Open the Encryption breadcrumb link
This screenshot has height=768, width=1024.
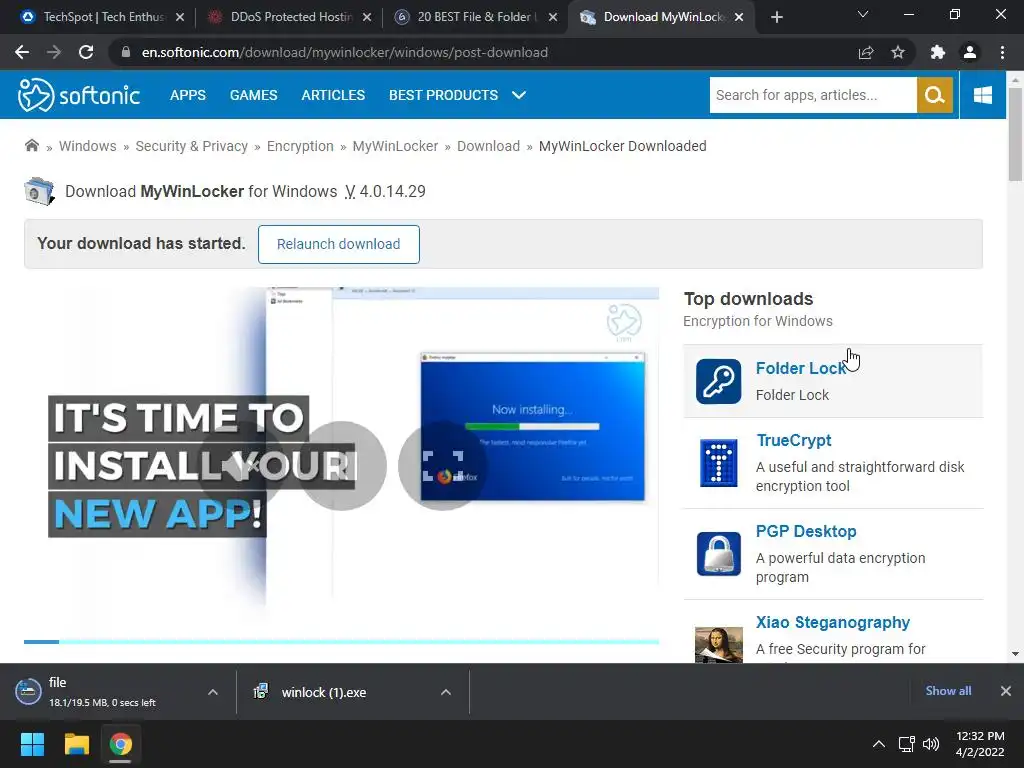[300, 146]
